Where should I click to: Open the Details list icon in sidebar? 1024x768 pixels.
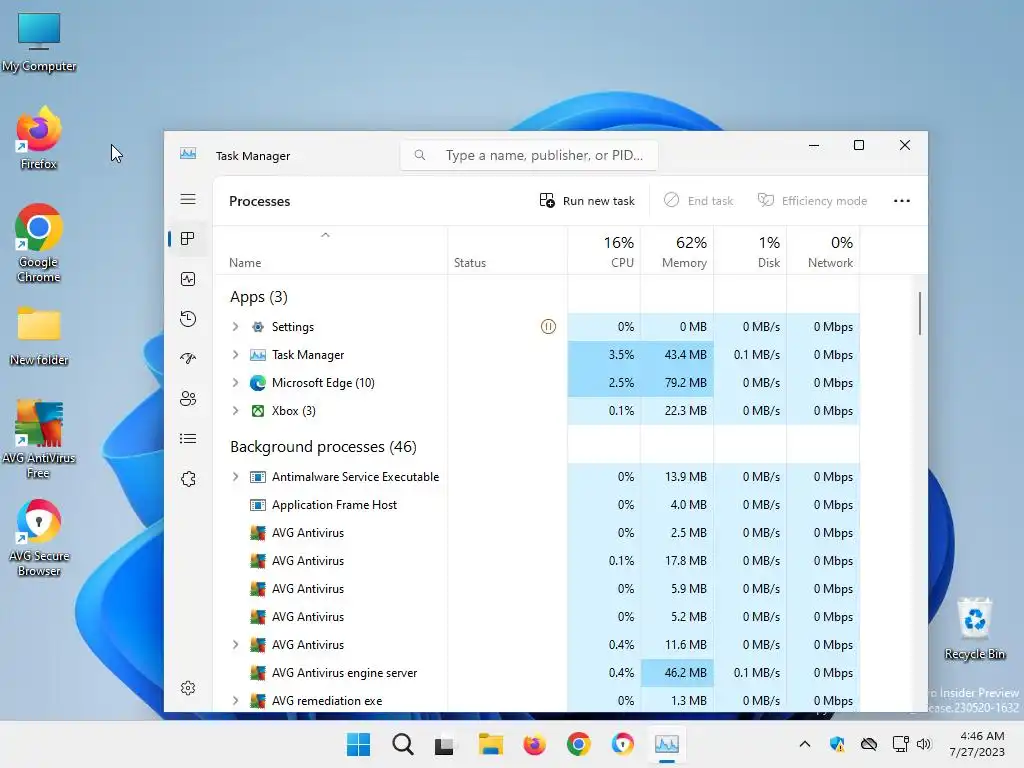188,438
